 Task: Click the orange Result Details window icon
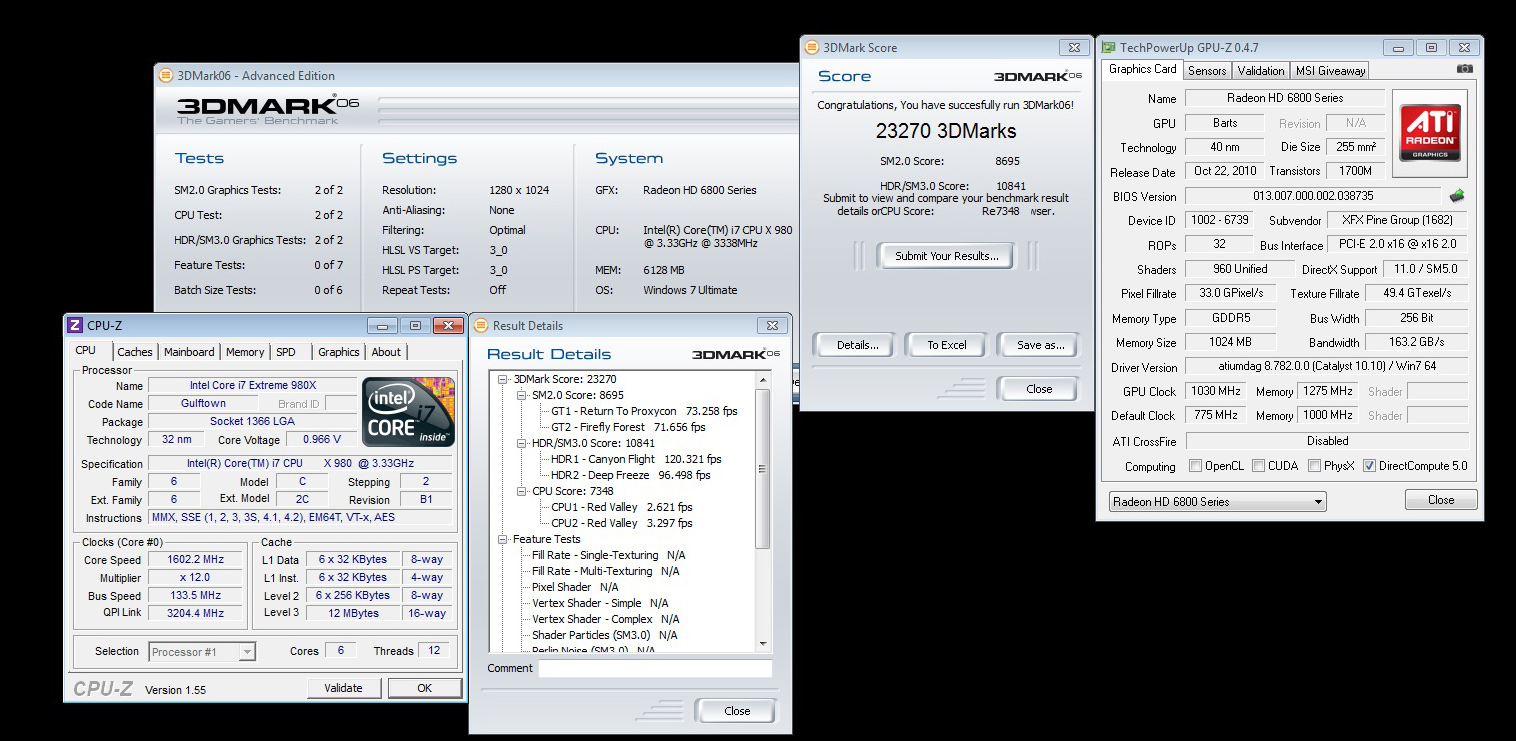coord(480,325)
